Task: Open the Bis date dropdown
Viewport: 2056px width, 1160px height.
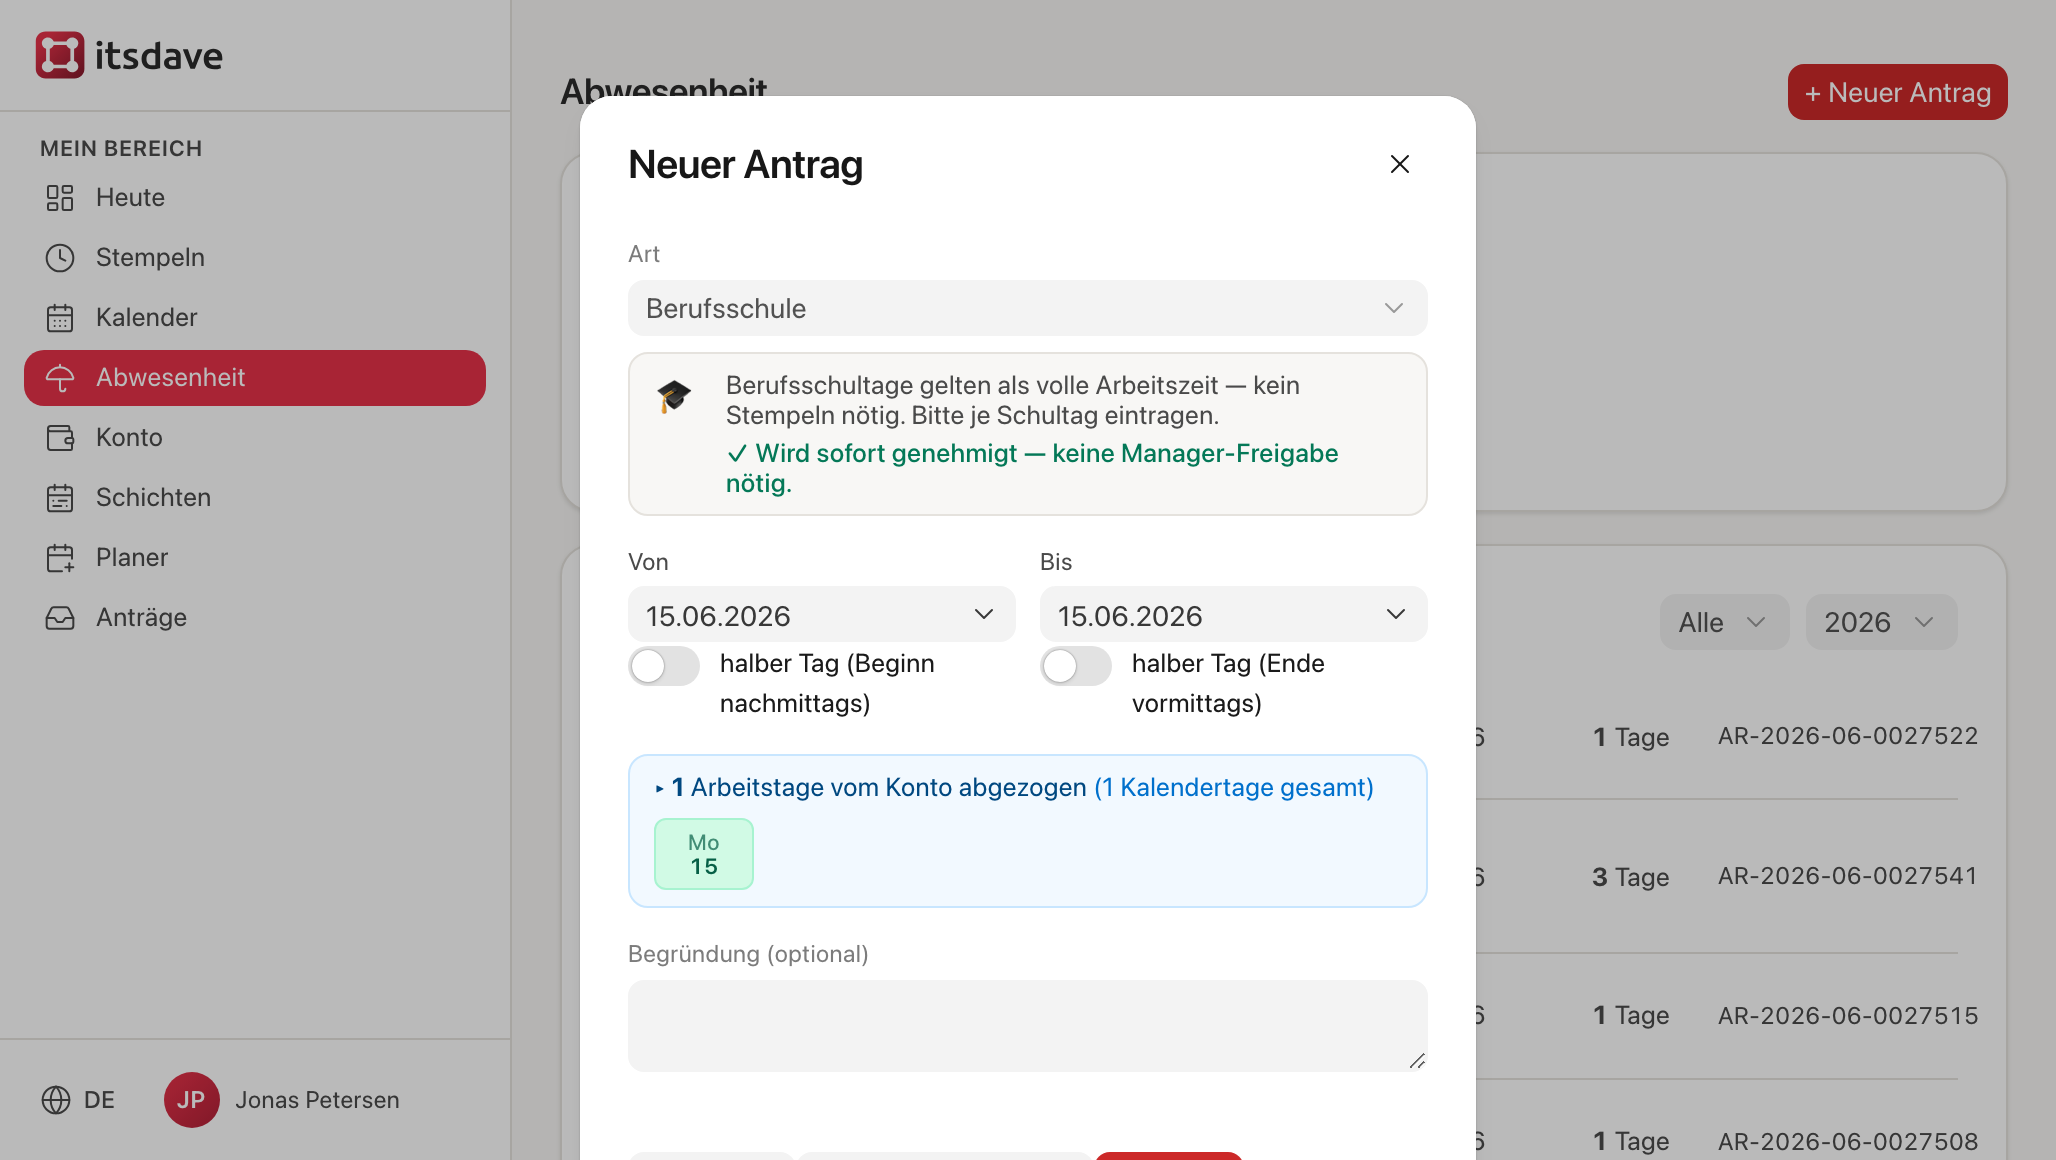Action: click(1234, 614)
